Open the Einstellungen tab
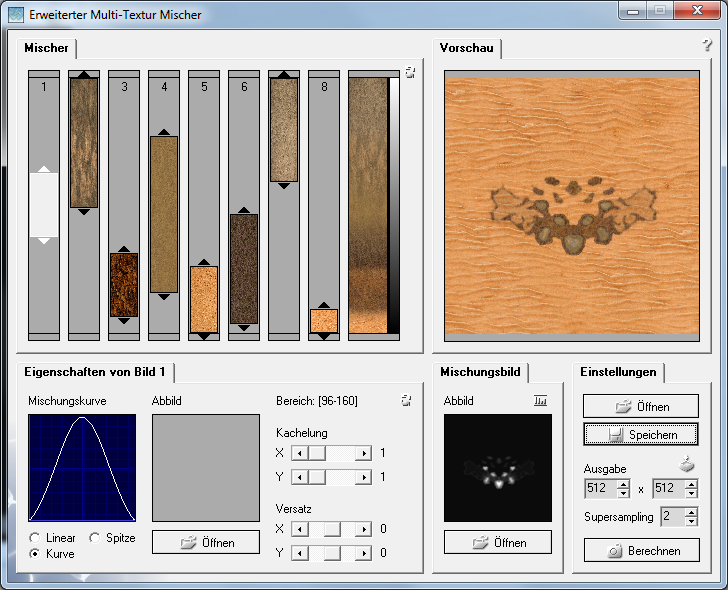728x590 pixels. pyautogui.click(x=618, y=372)
